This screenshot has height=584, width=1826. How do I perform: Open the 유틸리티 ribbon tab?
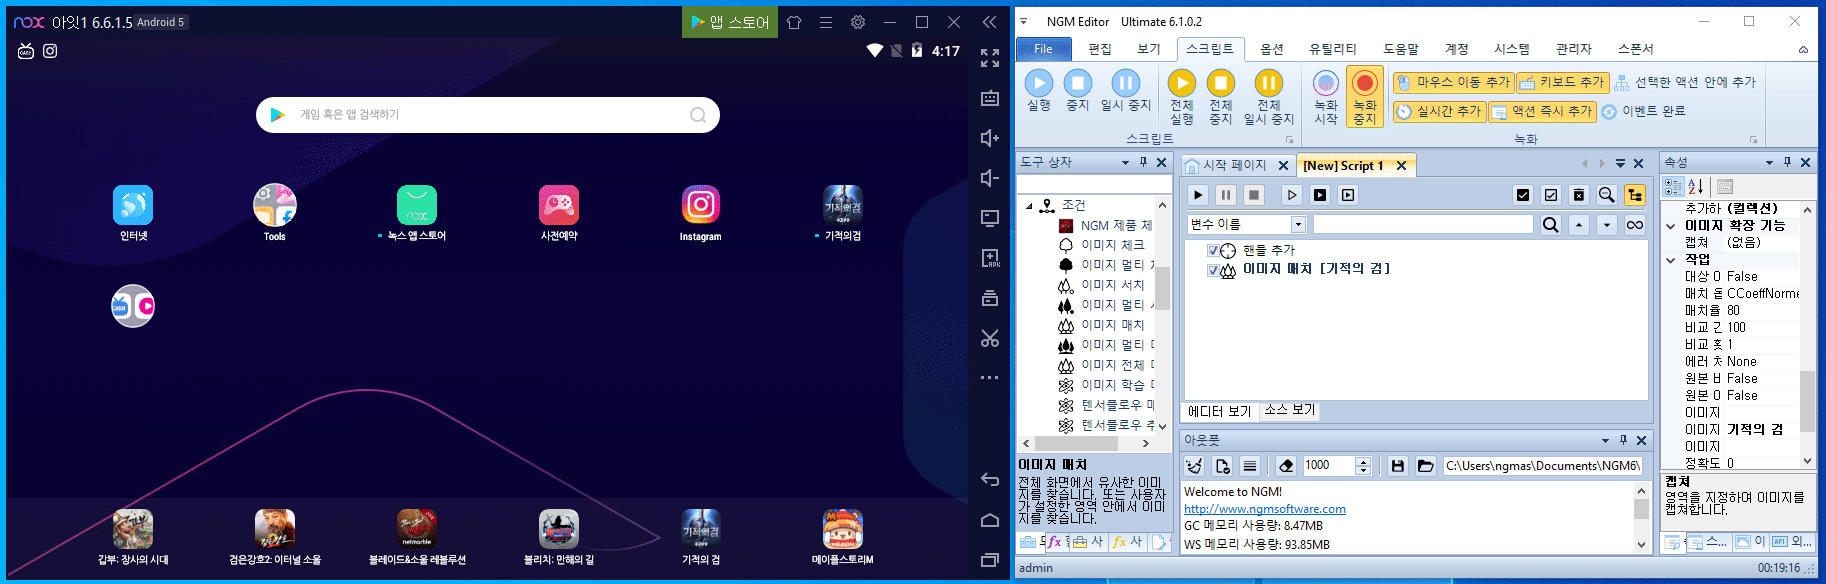[x=1333, y=48]
